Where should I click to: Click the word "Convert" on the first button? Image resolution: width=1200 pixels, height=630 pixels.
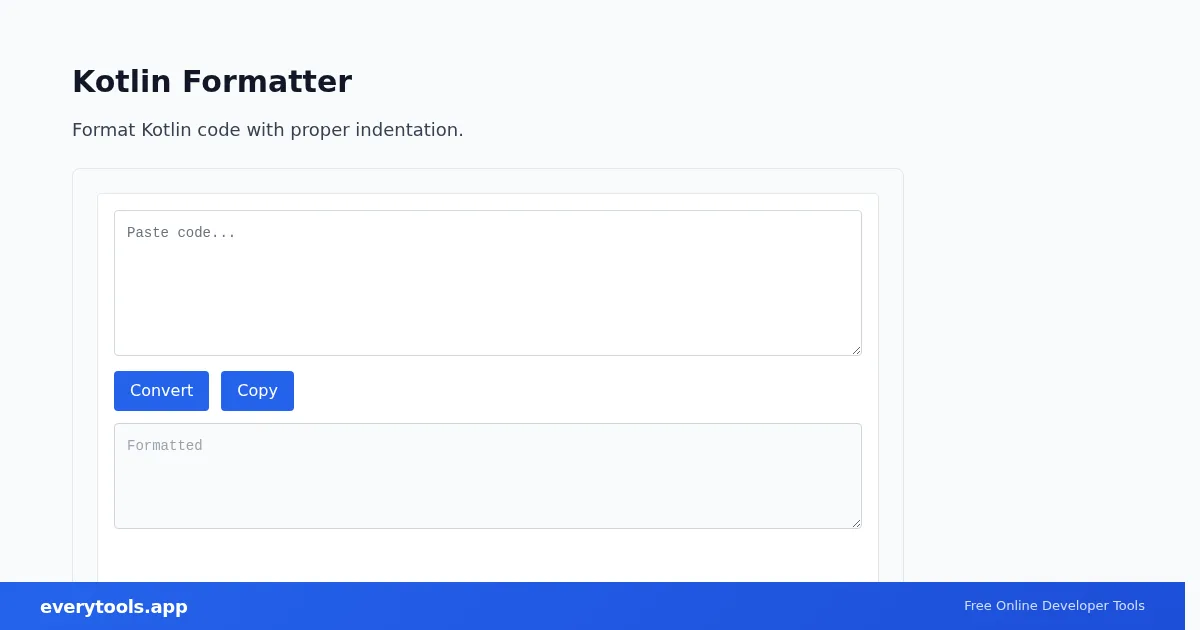pos(161,391)
